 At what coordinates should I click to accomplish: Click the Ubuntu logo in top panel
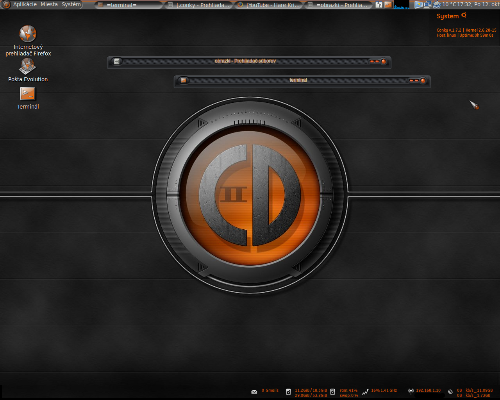pos(6,4)
